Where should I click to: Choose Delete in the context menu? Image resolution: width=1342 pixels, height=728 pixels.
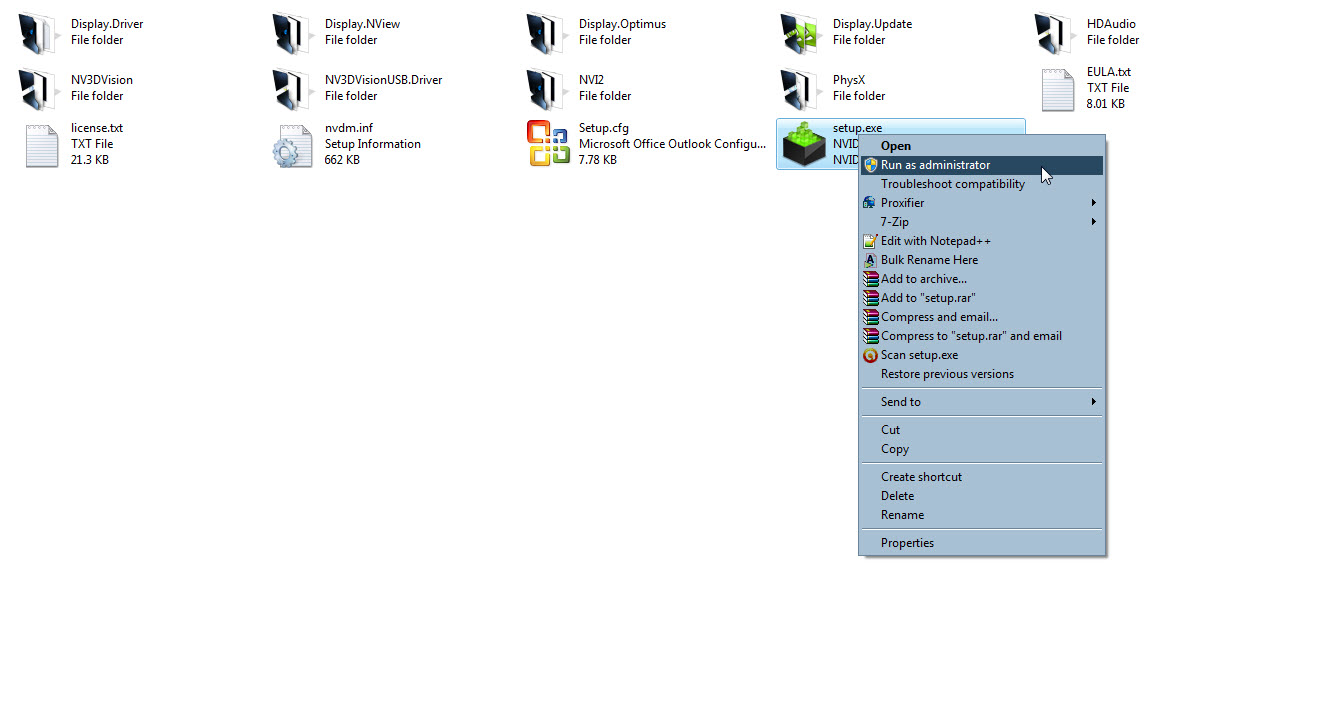pyautogui.click(x=982, y=496)
